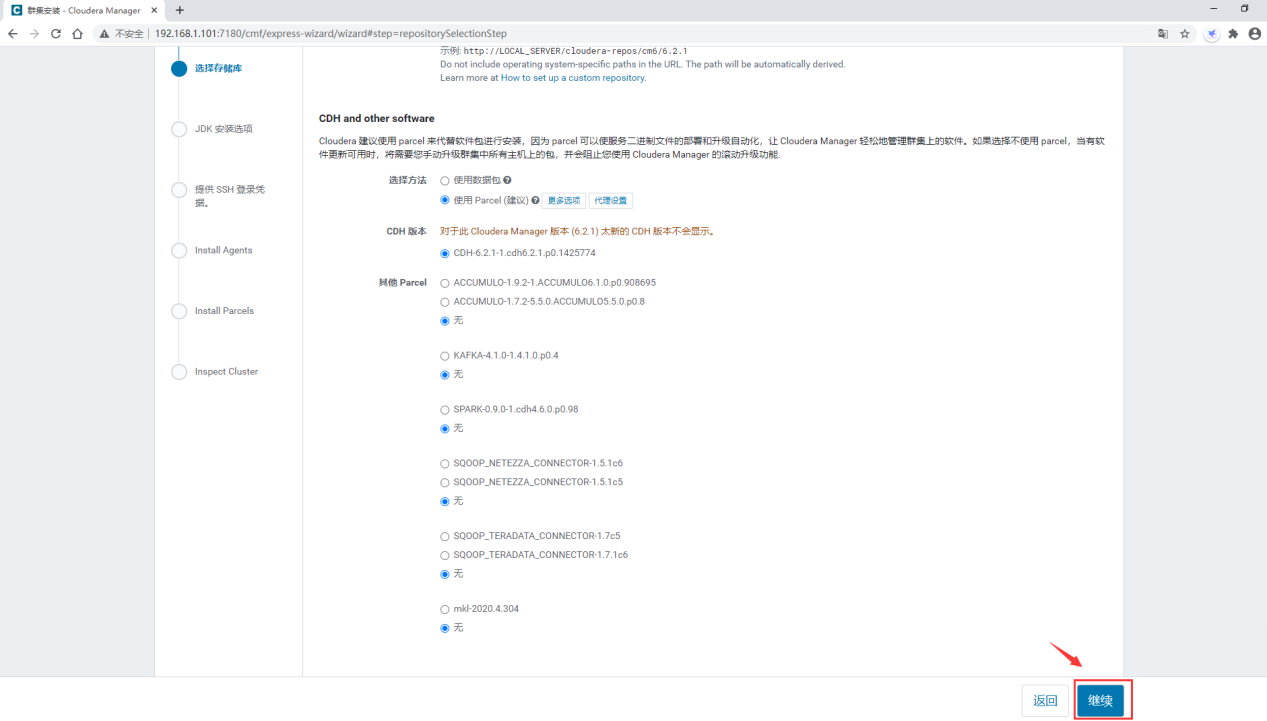Click the 更多选项 button
Image resolution: width=1267 pixels, height=721 pixels.
pos(564,201)
